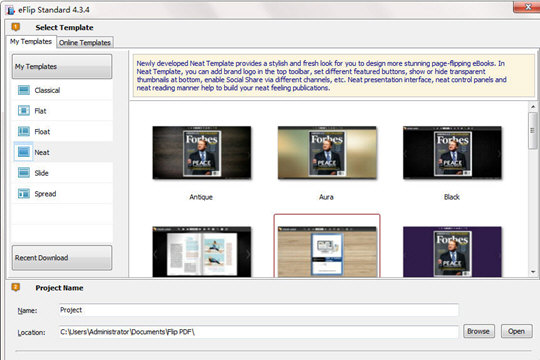
Task: Choose the Antique theme thumbnail
Action: click(x=202, y=153)
